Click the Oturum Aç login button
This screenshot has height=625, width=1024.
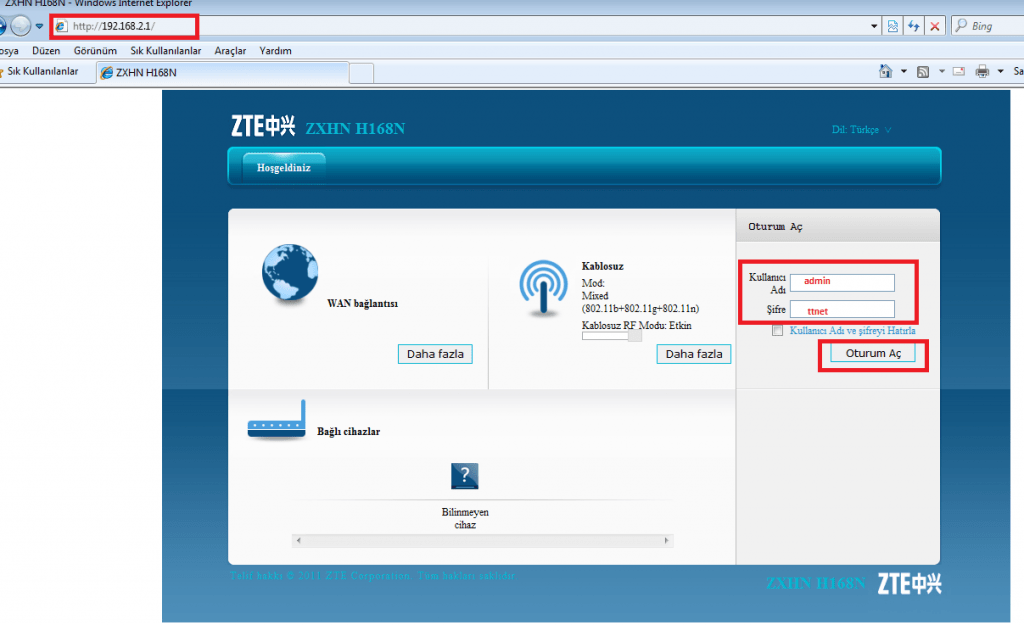coord(871,353)
